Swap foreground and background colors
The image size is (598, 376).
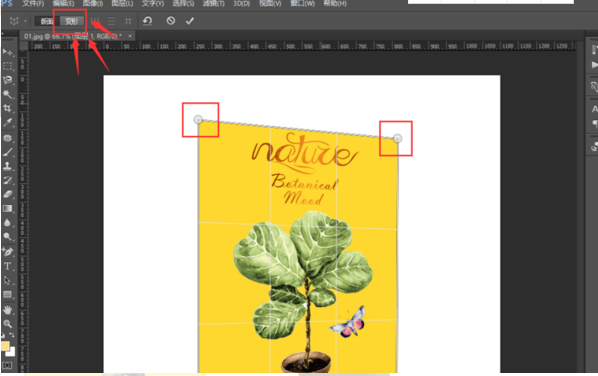12,335
